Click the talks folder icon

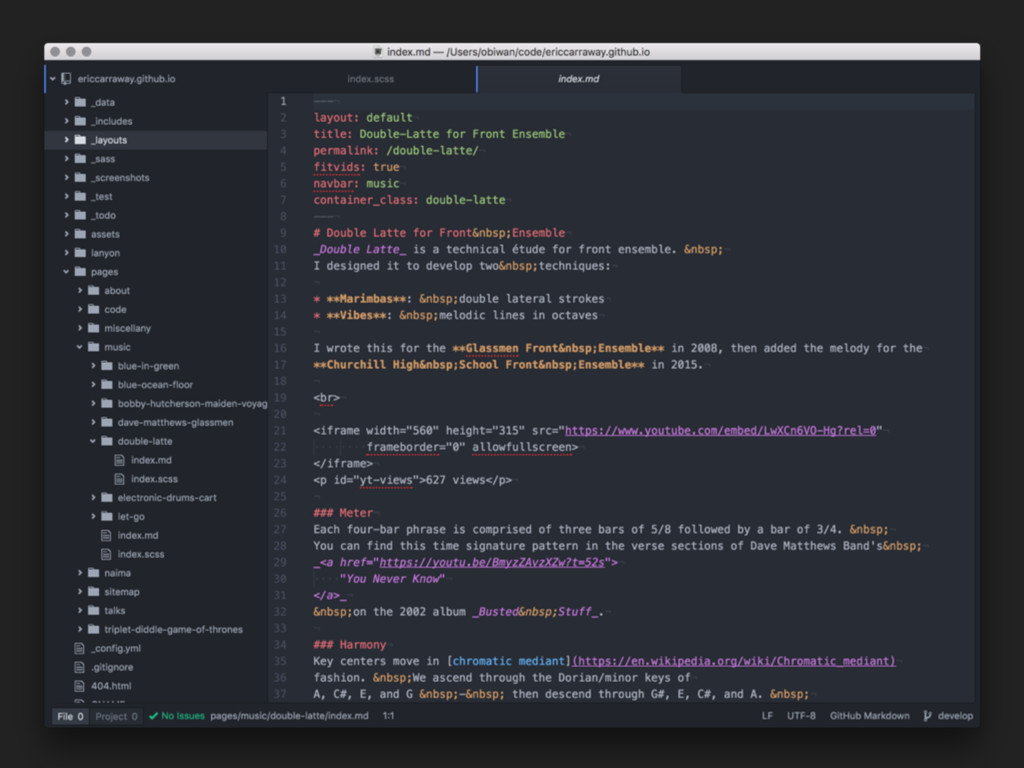click(93, 611)
